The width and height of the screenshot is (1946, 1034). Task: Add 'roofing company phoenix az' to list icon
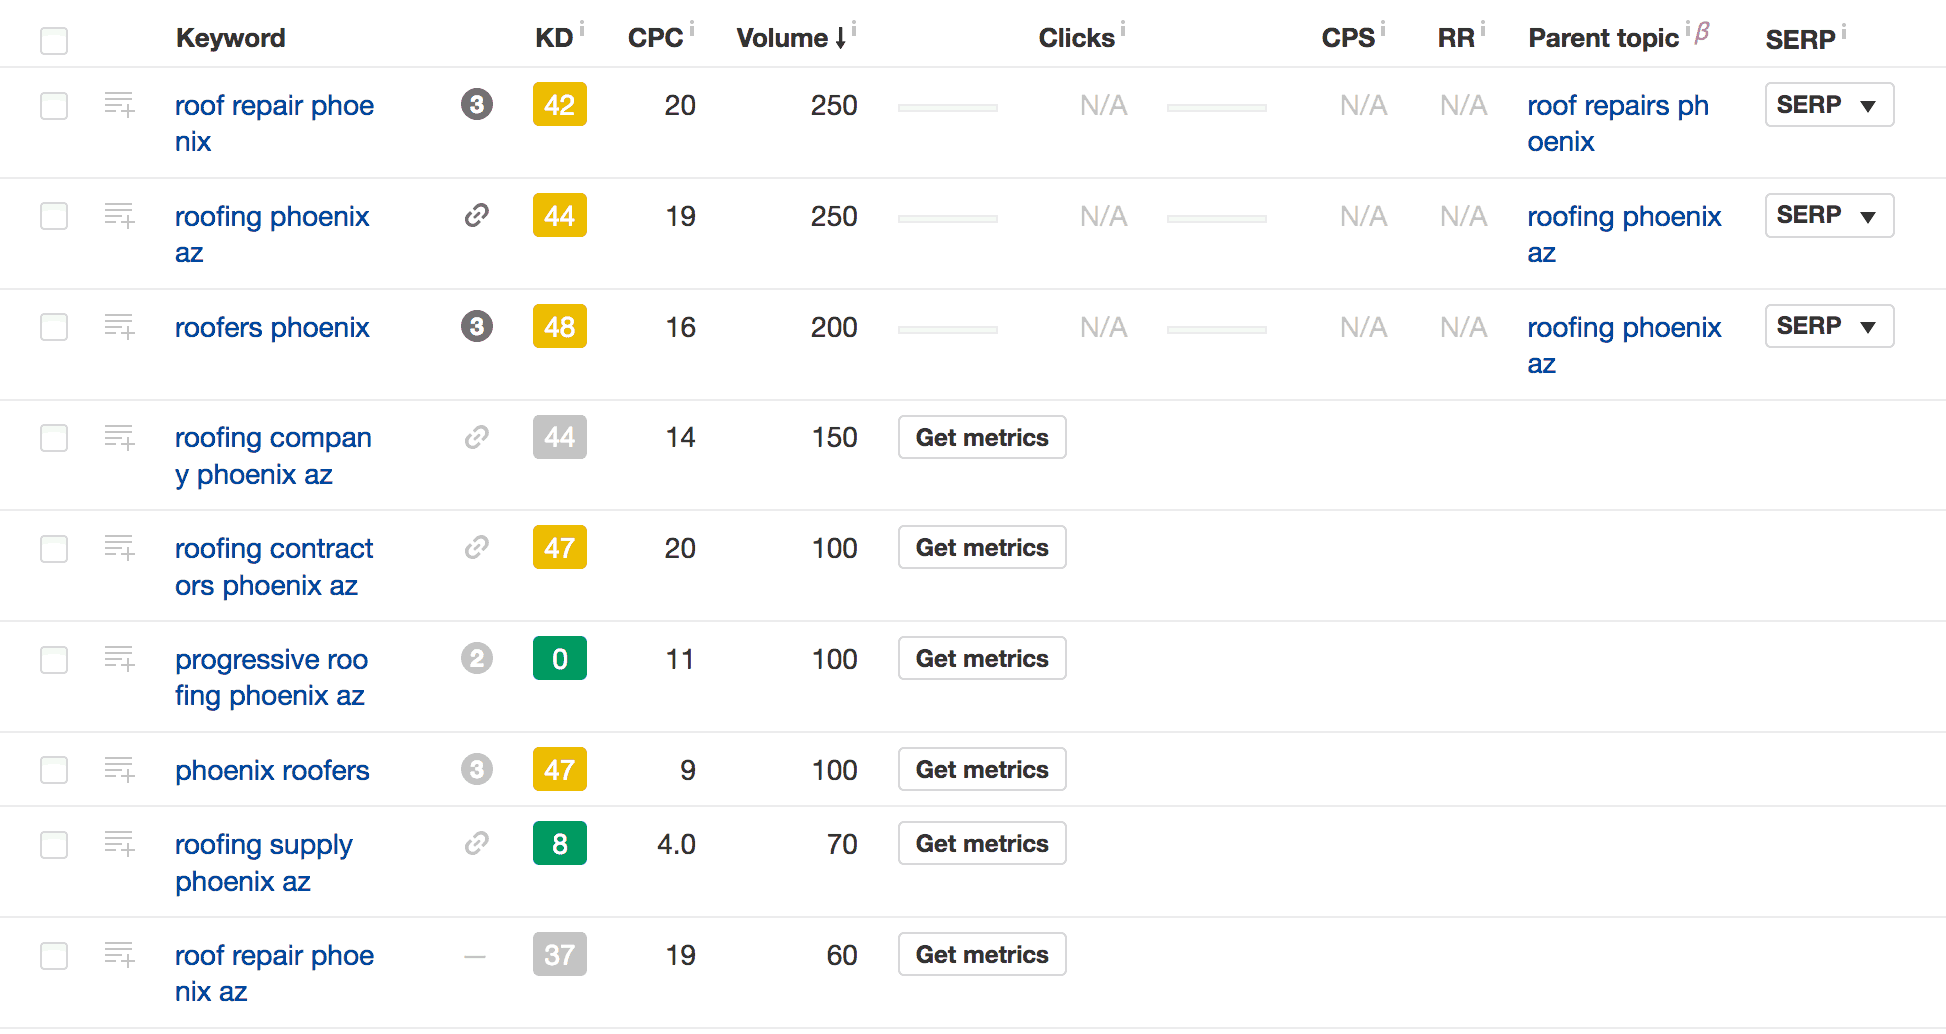pyautogui.click(x=120, y=437)
